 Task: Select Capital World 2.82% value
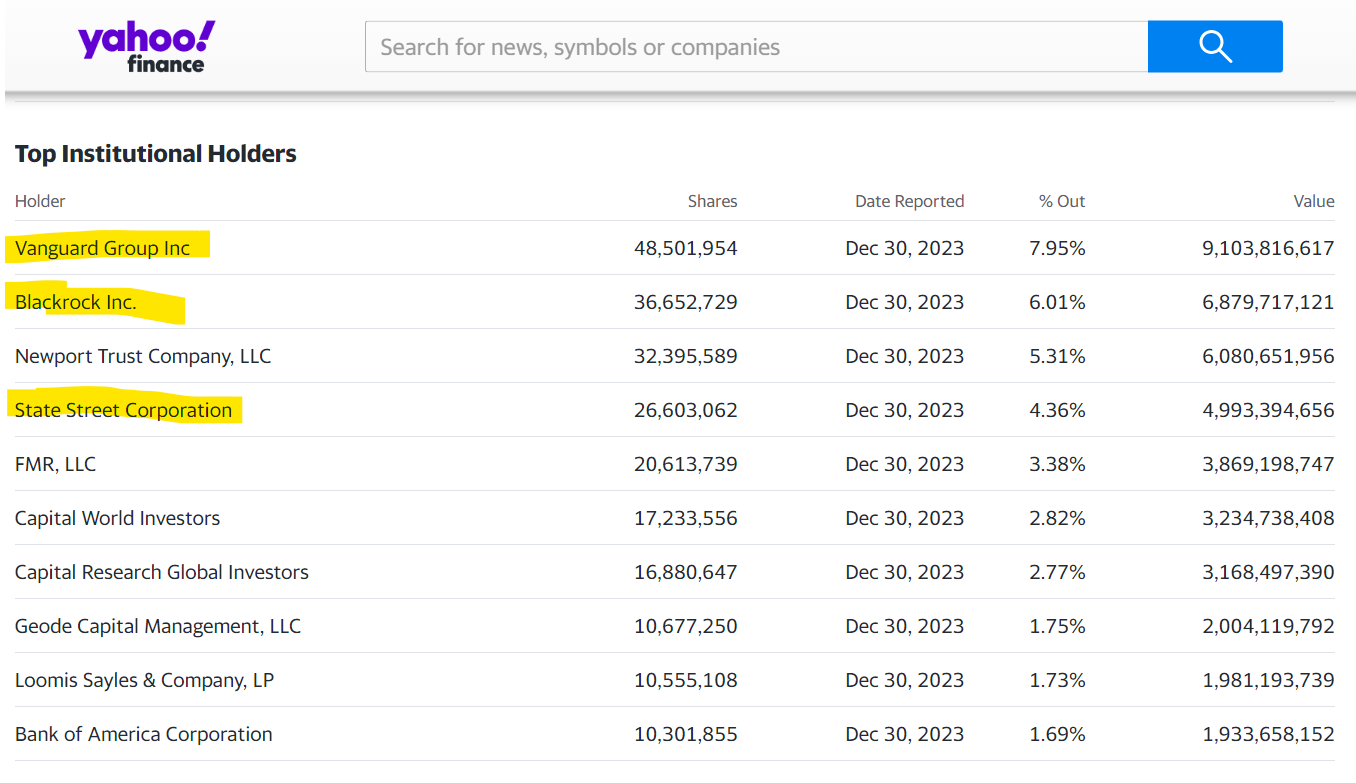1057,518
